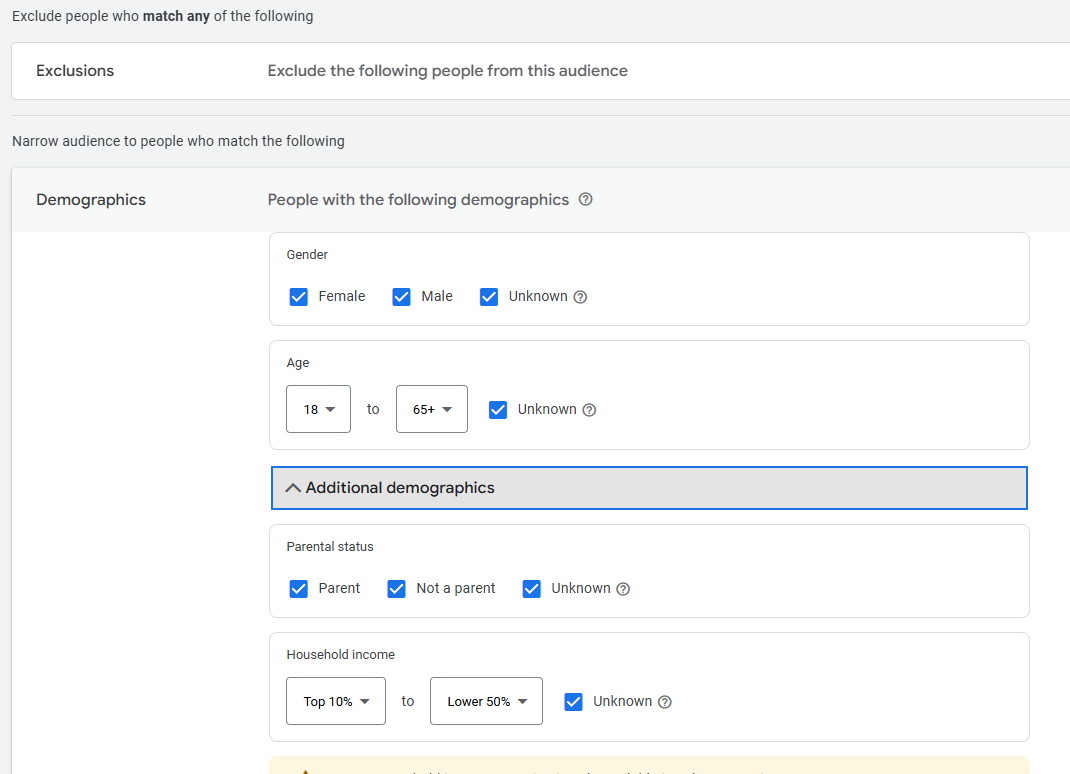Open help tooltip beside gender Unknown checkbox
The height and width of the screenshot is (774, 1070).
point(582,296)
